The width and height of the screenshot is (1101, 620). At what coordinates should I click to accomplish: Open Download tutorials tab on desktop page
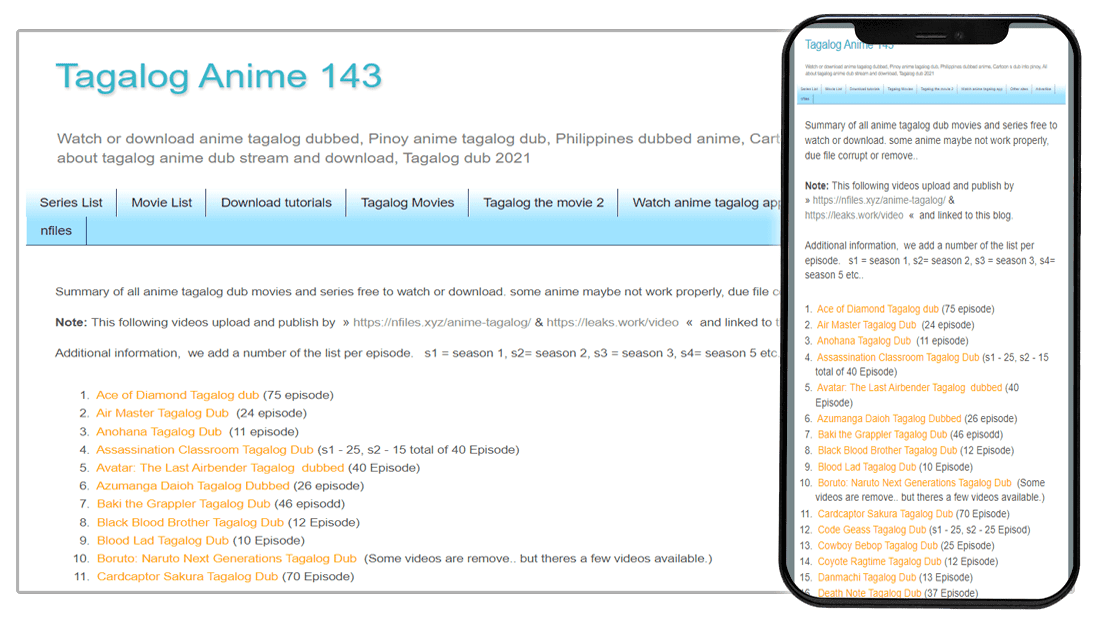point(276,202)
